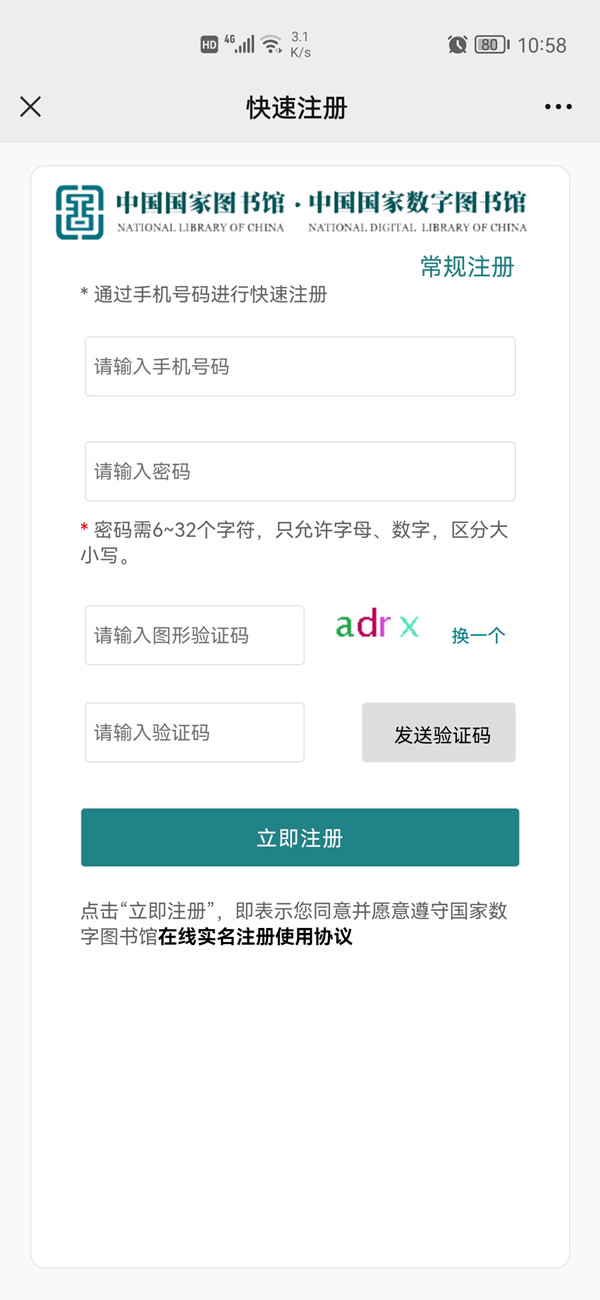Screen dimensions: 600x1300
Task: Click the captcha image showing adr x
Action: click(x=377, y=625)
